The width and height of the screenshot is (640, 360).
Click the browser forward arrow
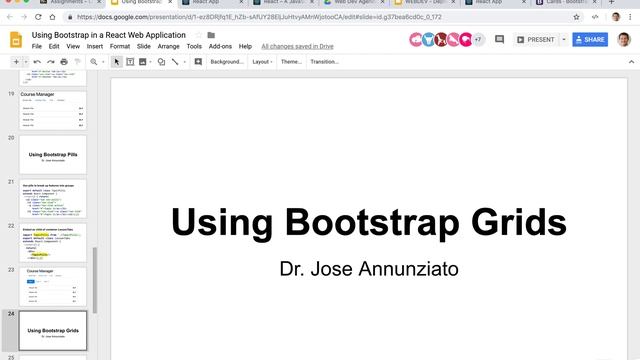(24, 17)
